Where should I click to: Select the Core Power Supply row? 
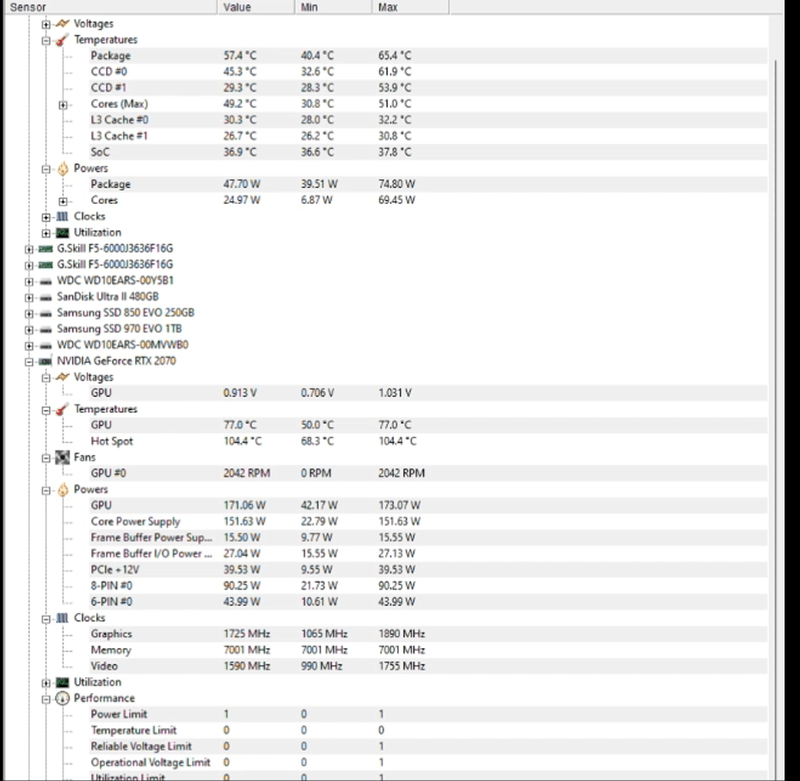[428, 521]
